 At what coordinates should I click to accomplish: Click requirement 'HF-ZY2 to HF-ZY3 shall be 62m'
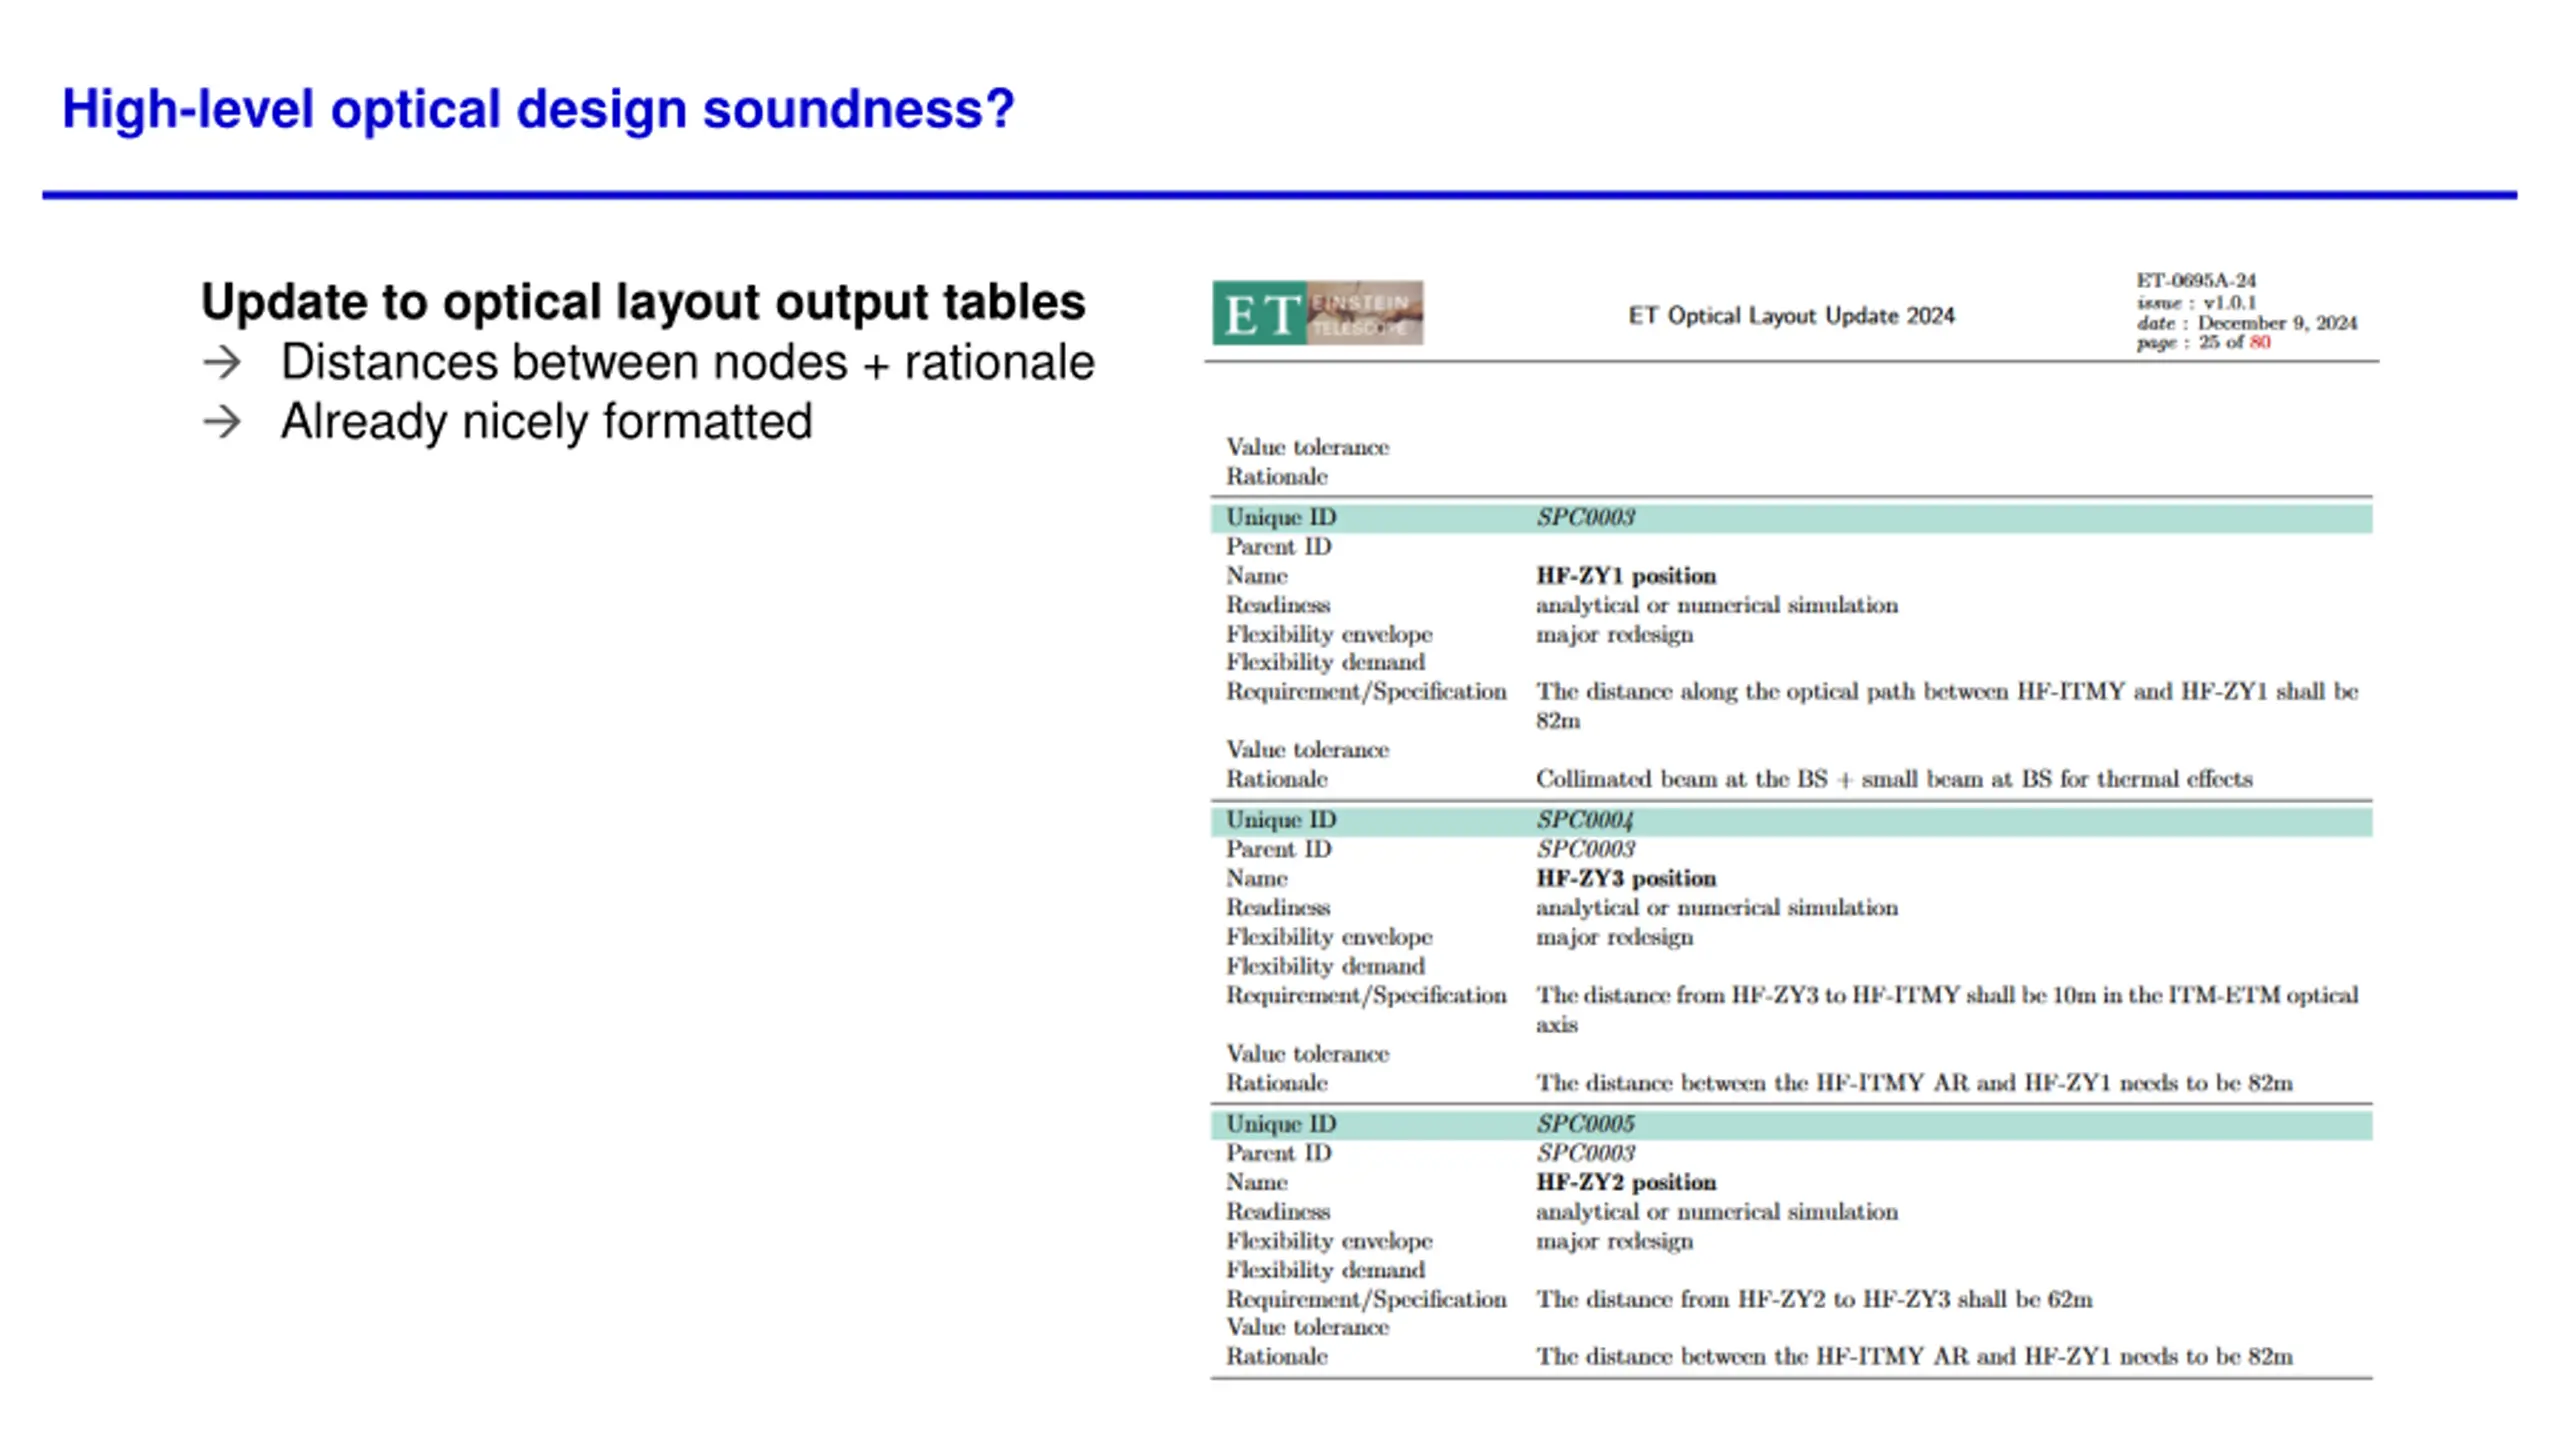pos(1814,1299)
